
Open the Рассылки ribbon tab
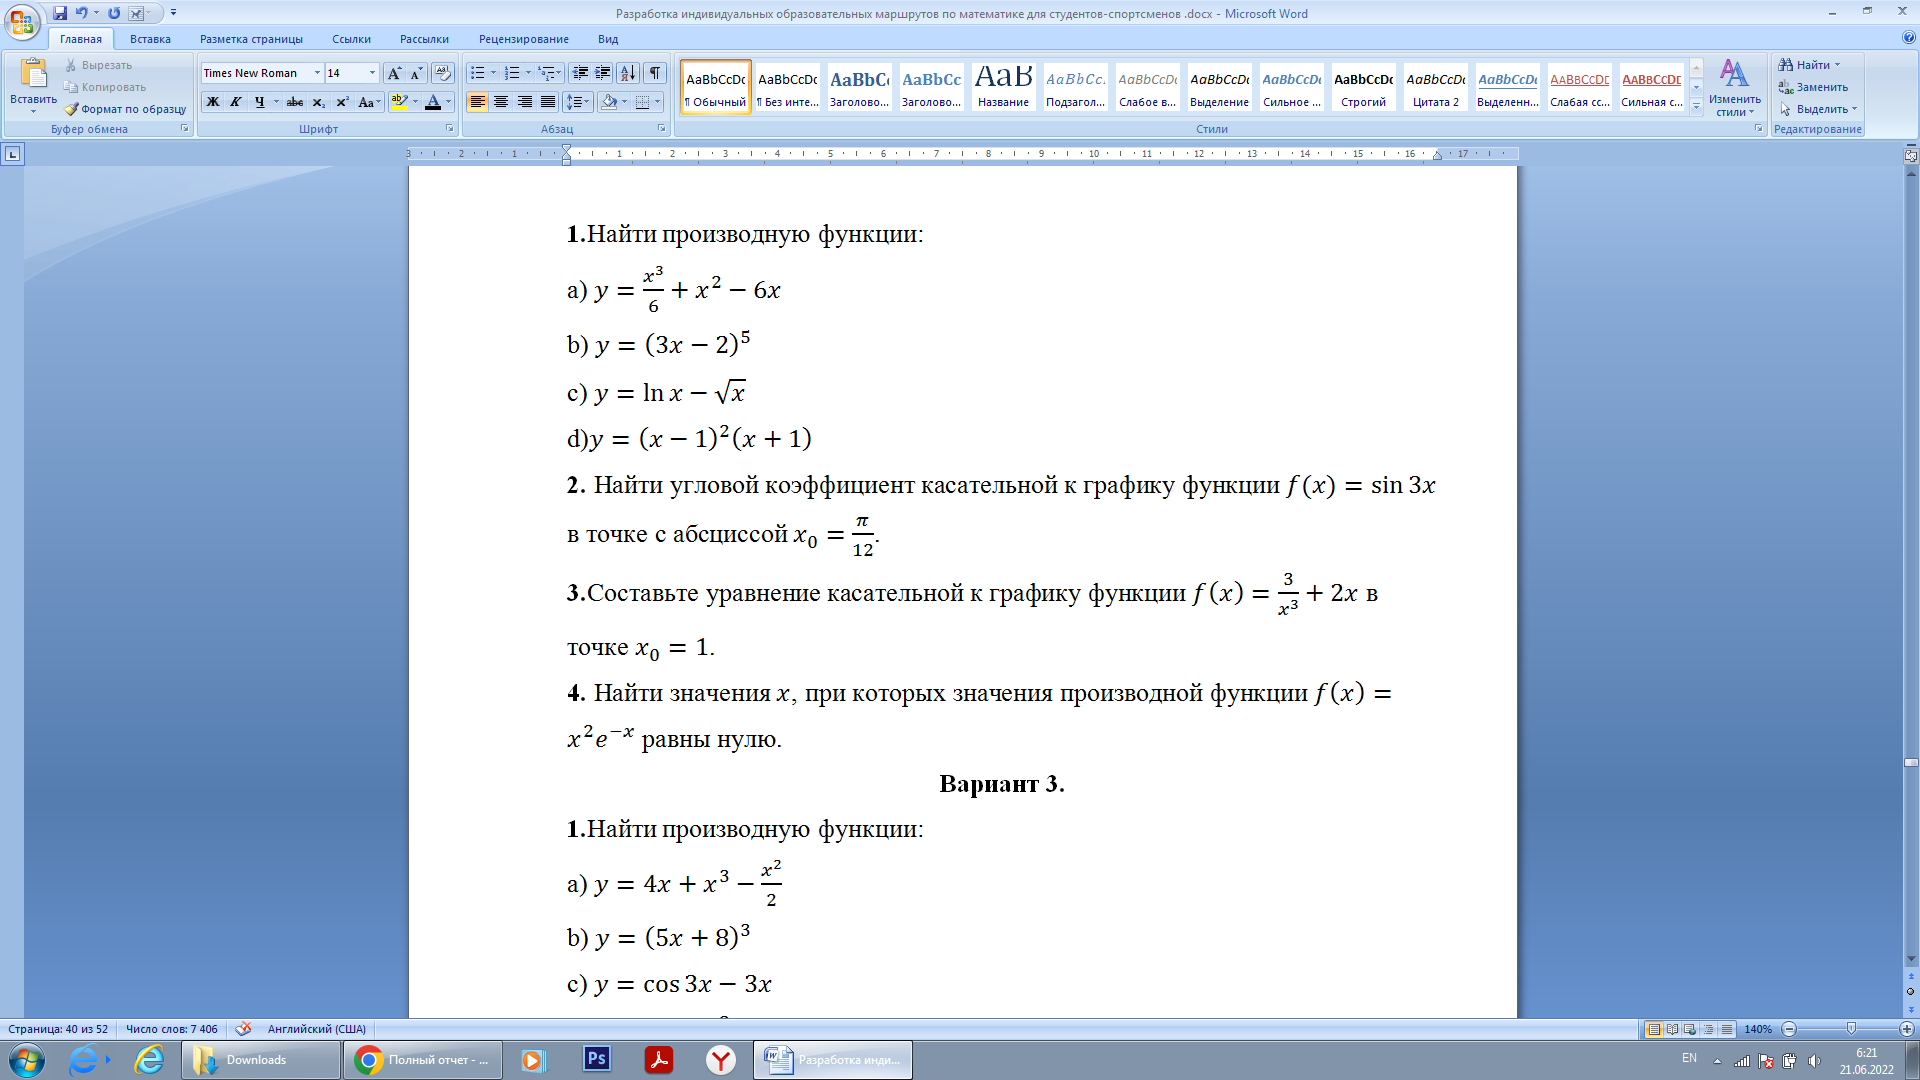424,39
